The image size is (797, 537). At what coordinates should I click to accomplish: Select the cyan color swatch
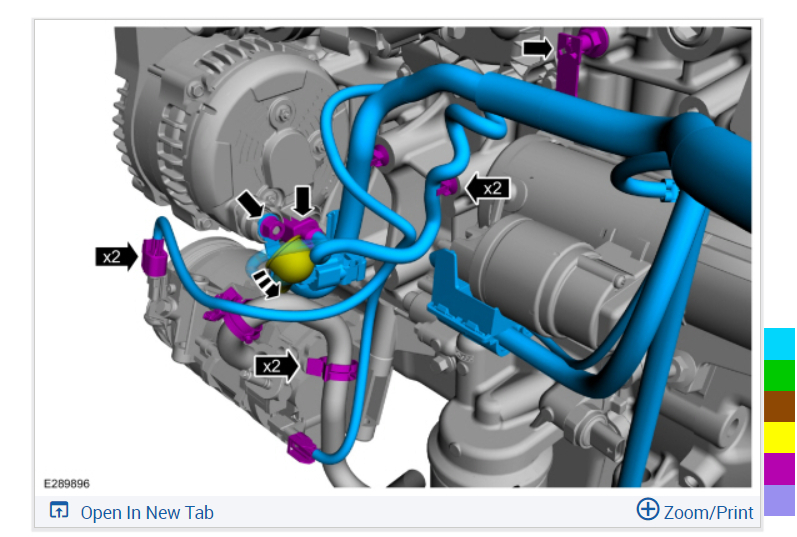[x=780, y=344]
